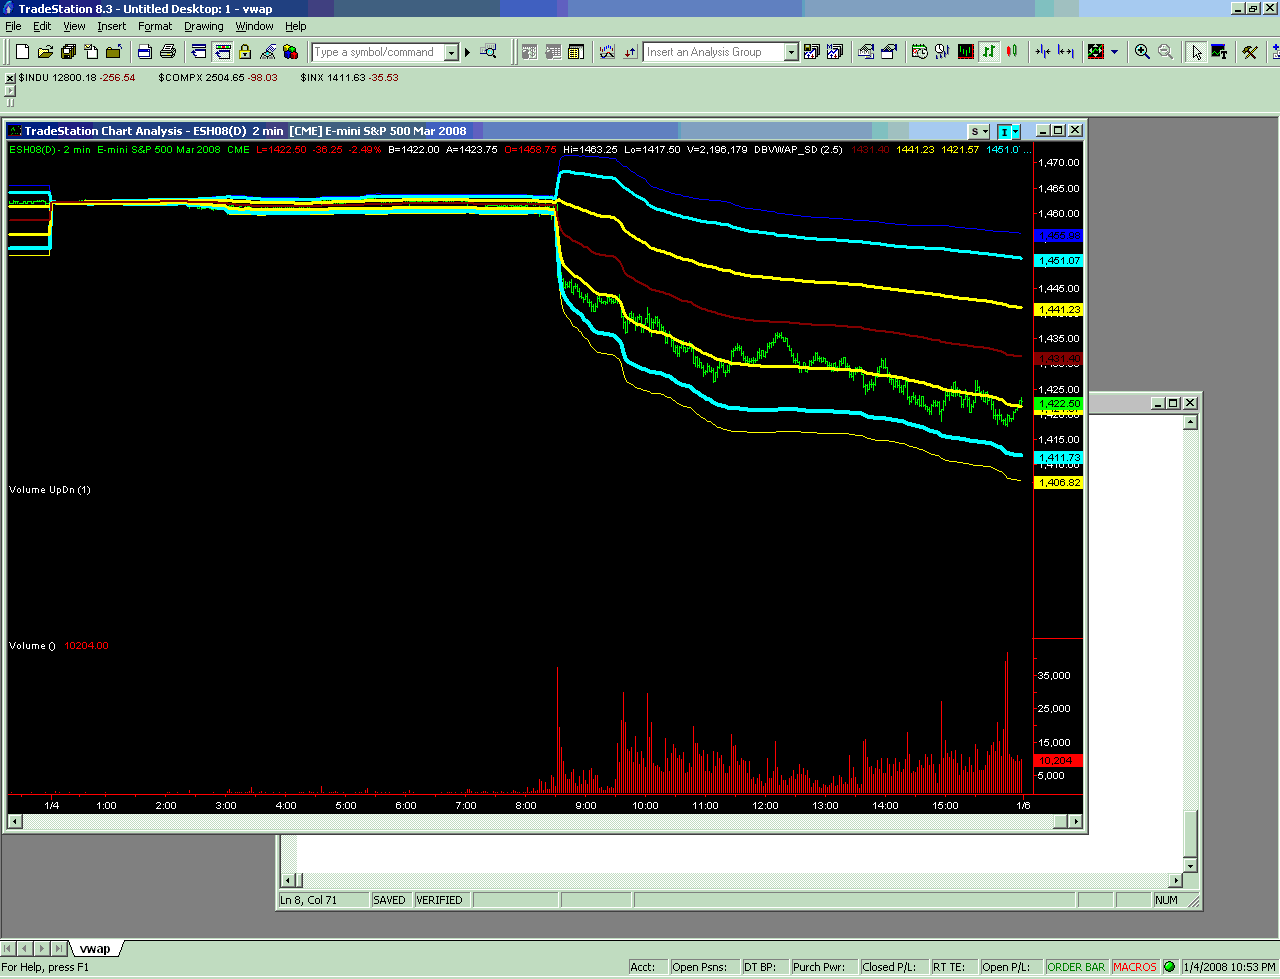Click the MACROS status button
Image resolution: width=1280 pixels, height=979 pixels.
(x=1134, y=966)
